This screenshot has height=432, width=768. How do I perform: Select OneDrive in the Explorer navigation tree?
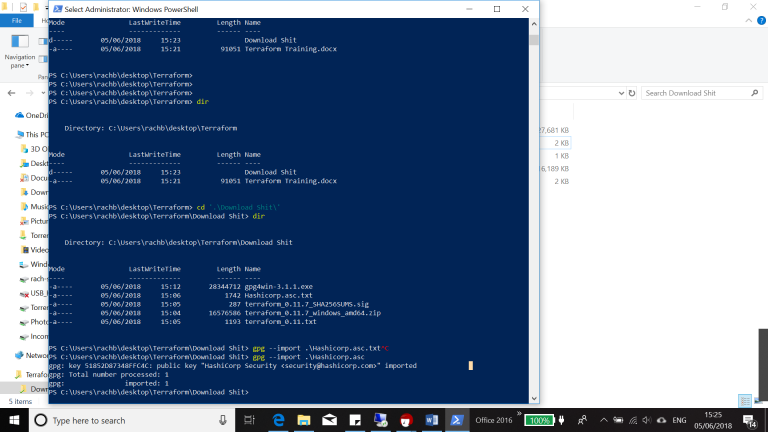tap(31, 116)
